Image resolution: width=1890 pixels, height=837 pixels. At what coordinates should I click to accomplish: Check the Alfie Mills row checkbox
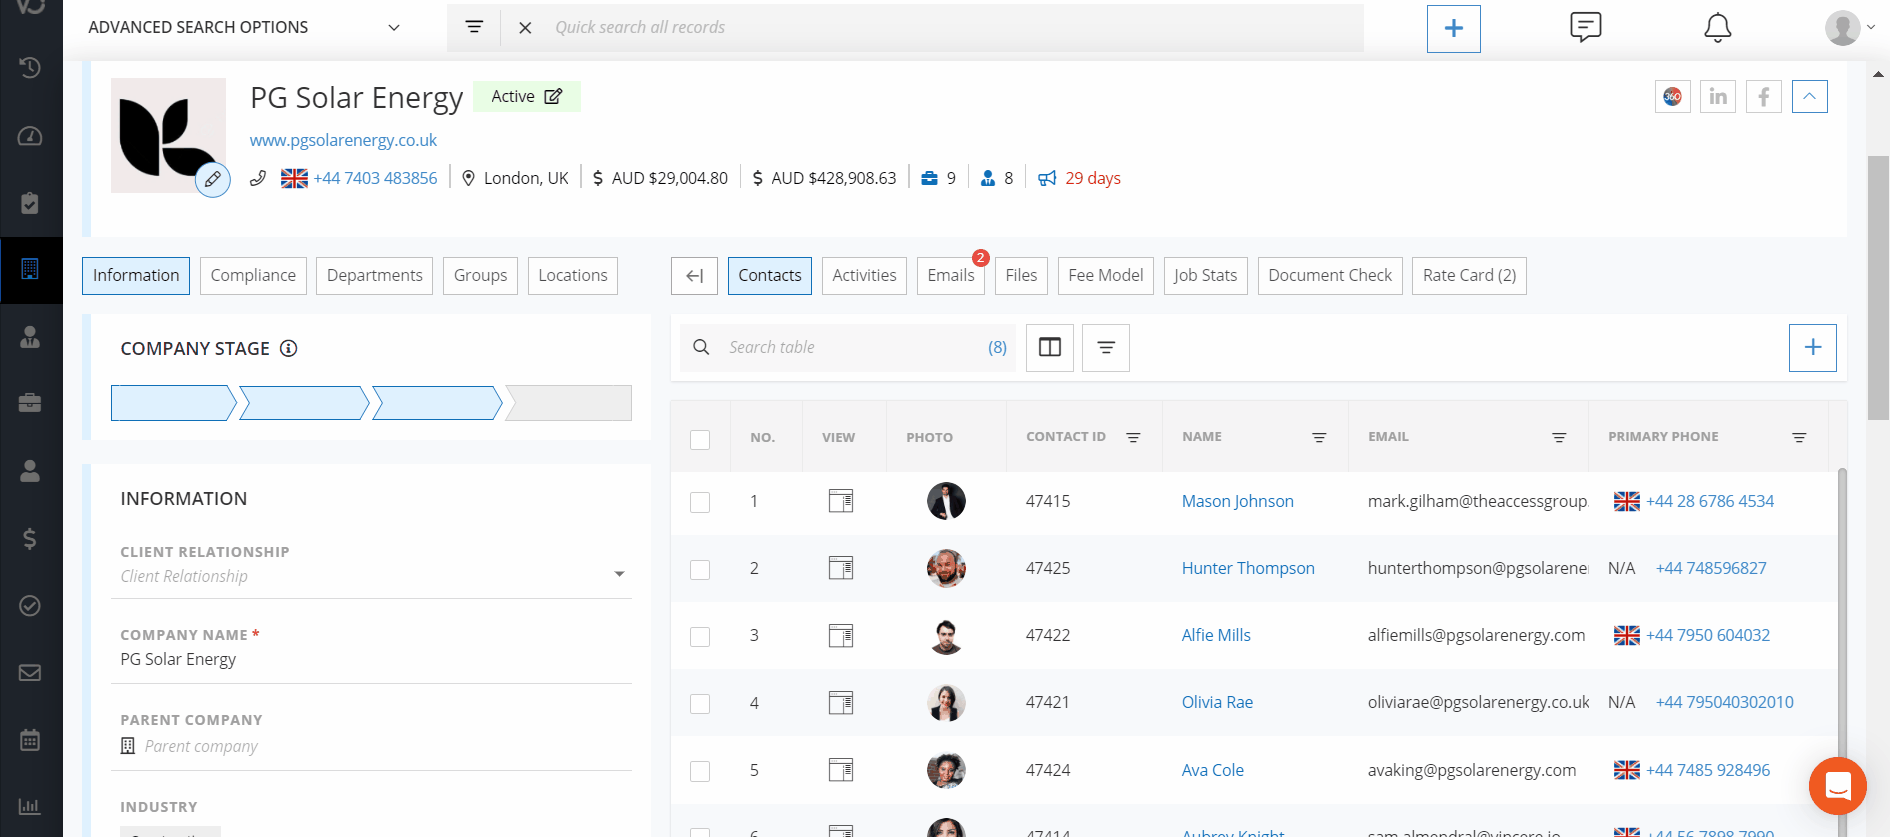700,636
